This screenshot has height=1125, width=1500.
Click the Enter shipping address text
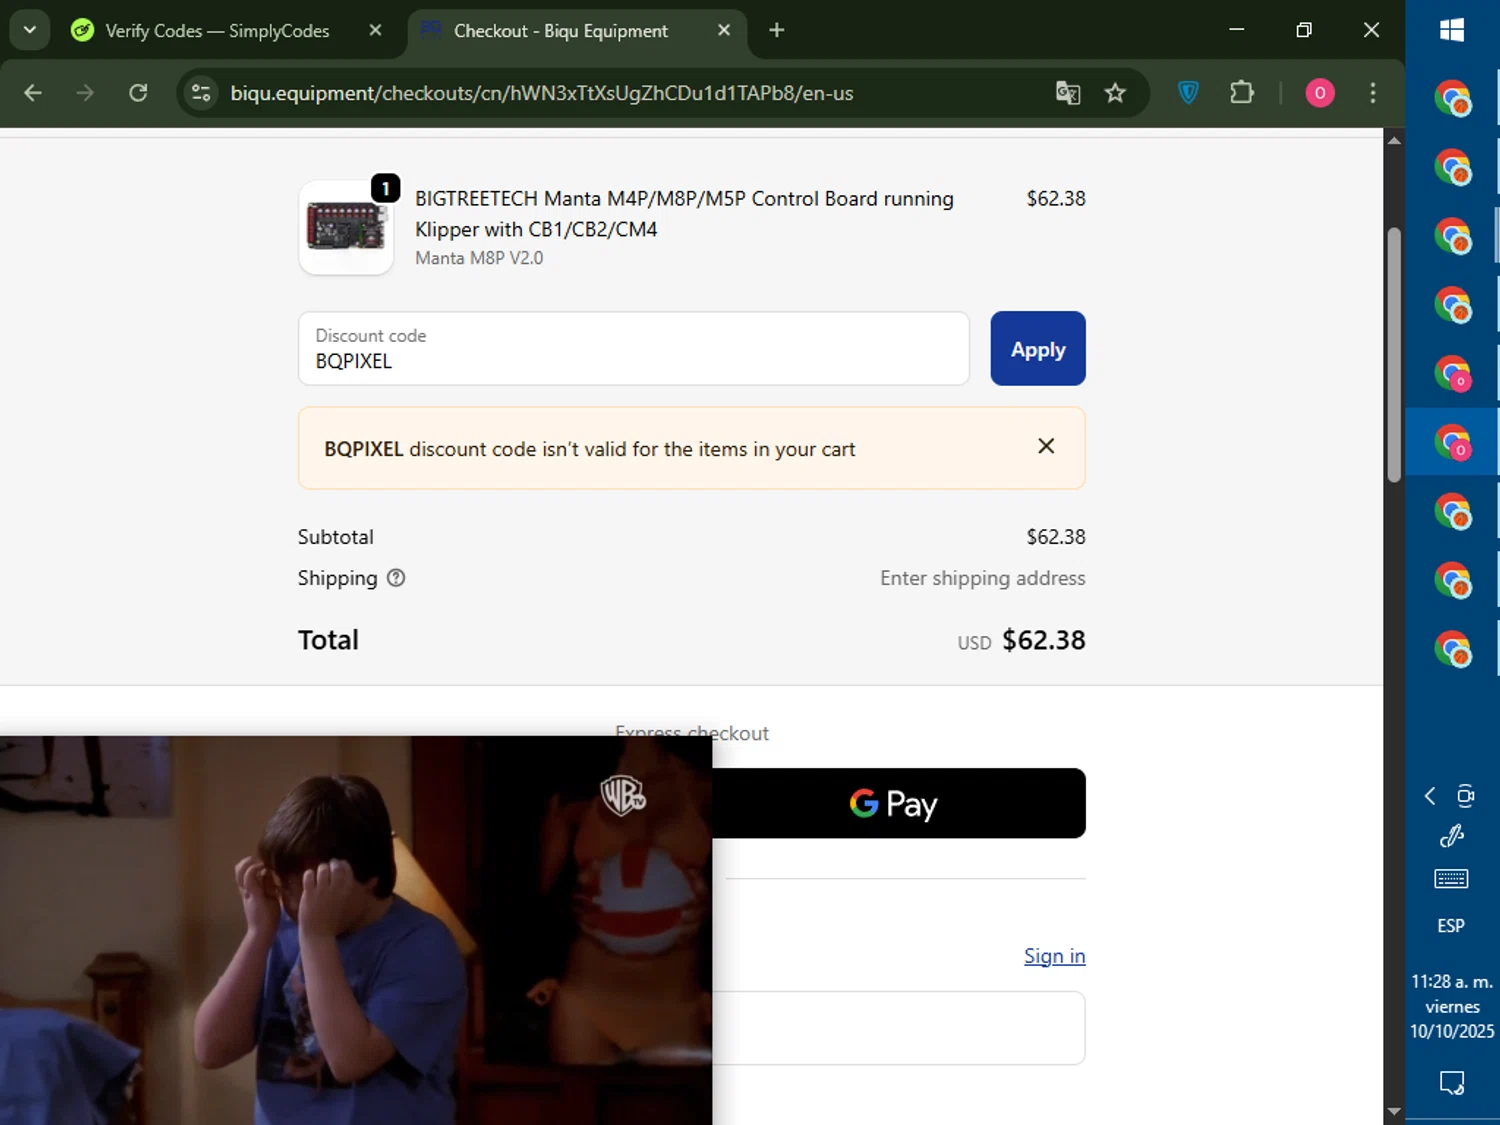982,578
